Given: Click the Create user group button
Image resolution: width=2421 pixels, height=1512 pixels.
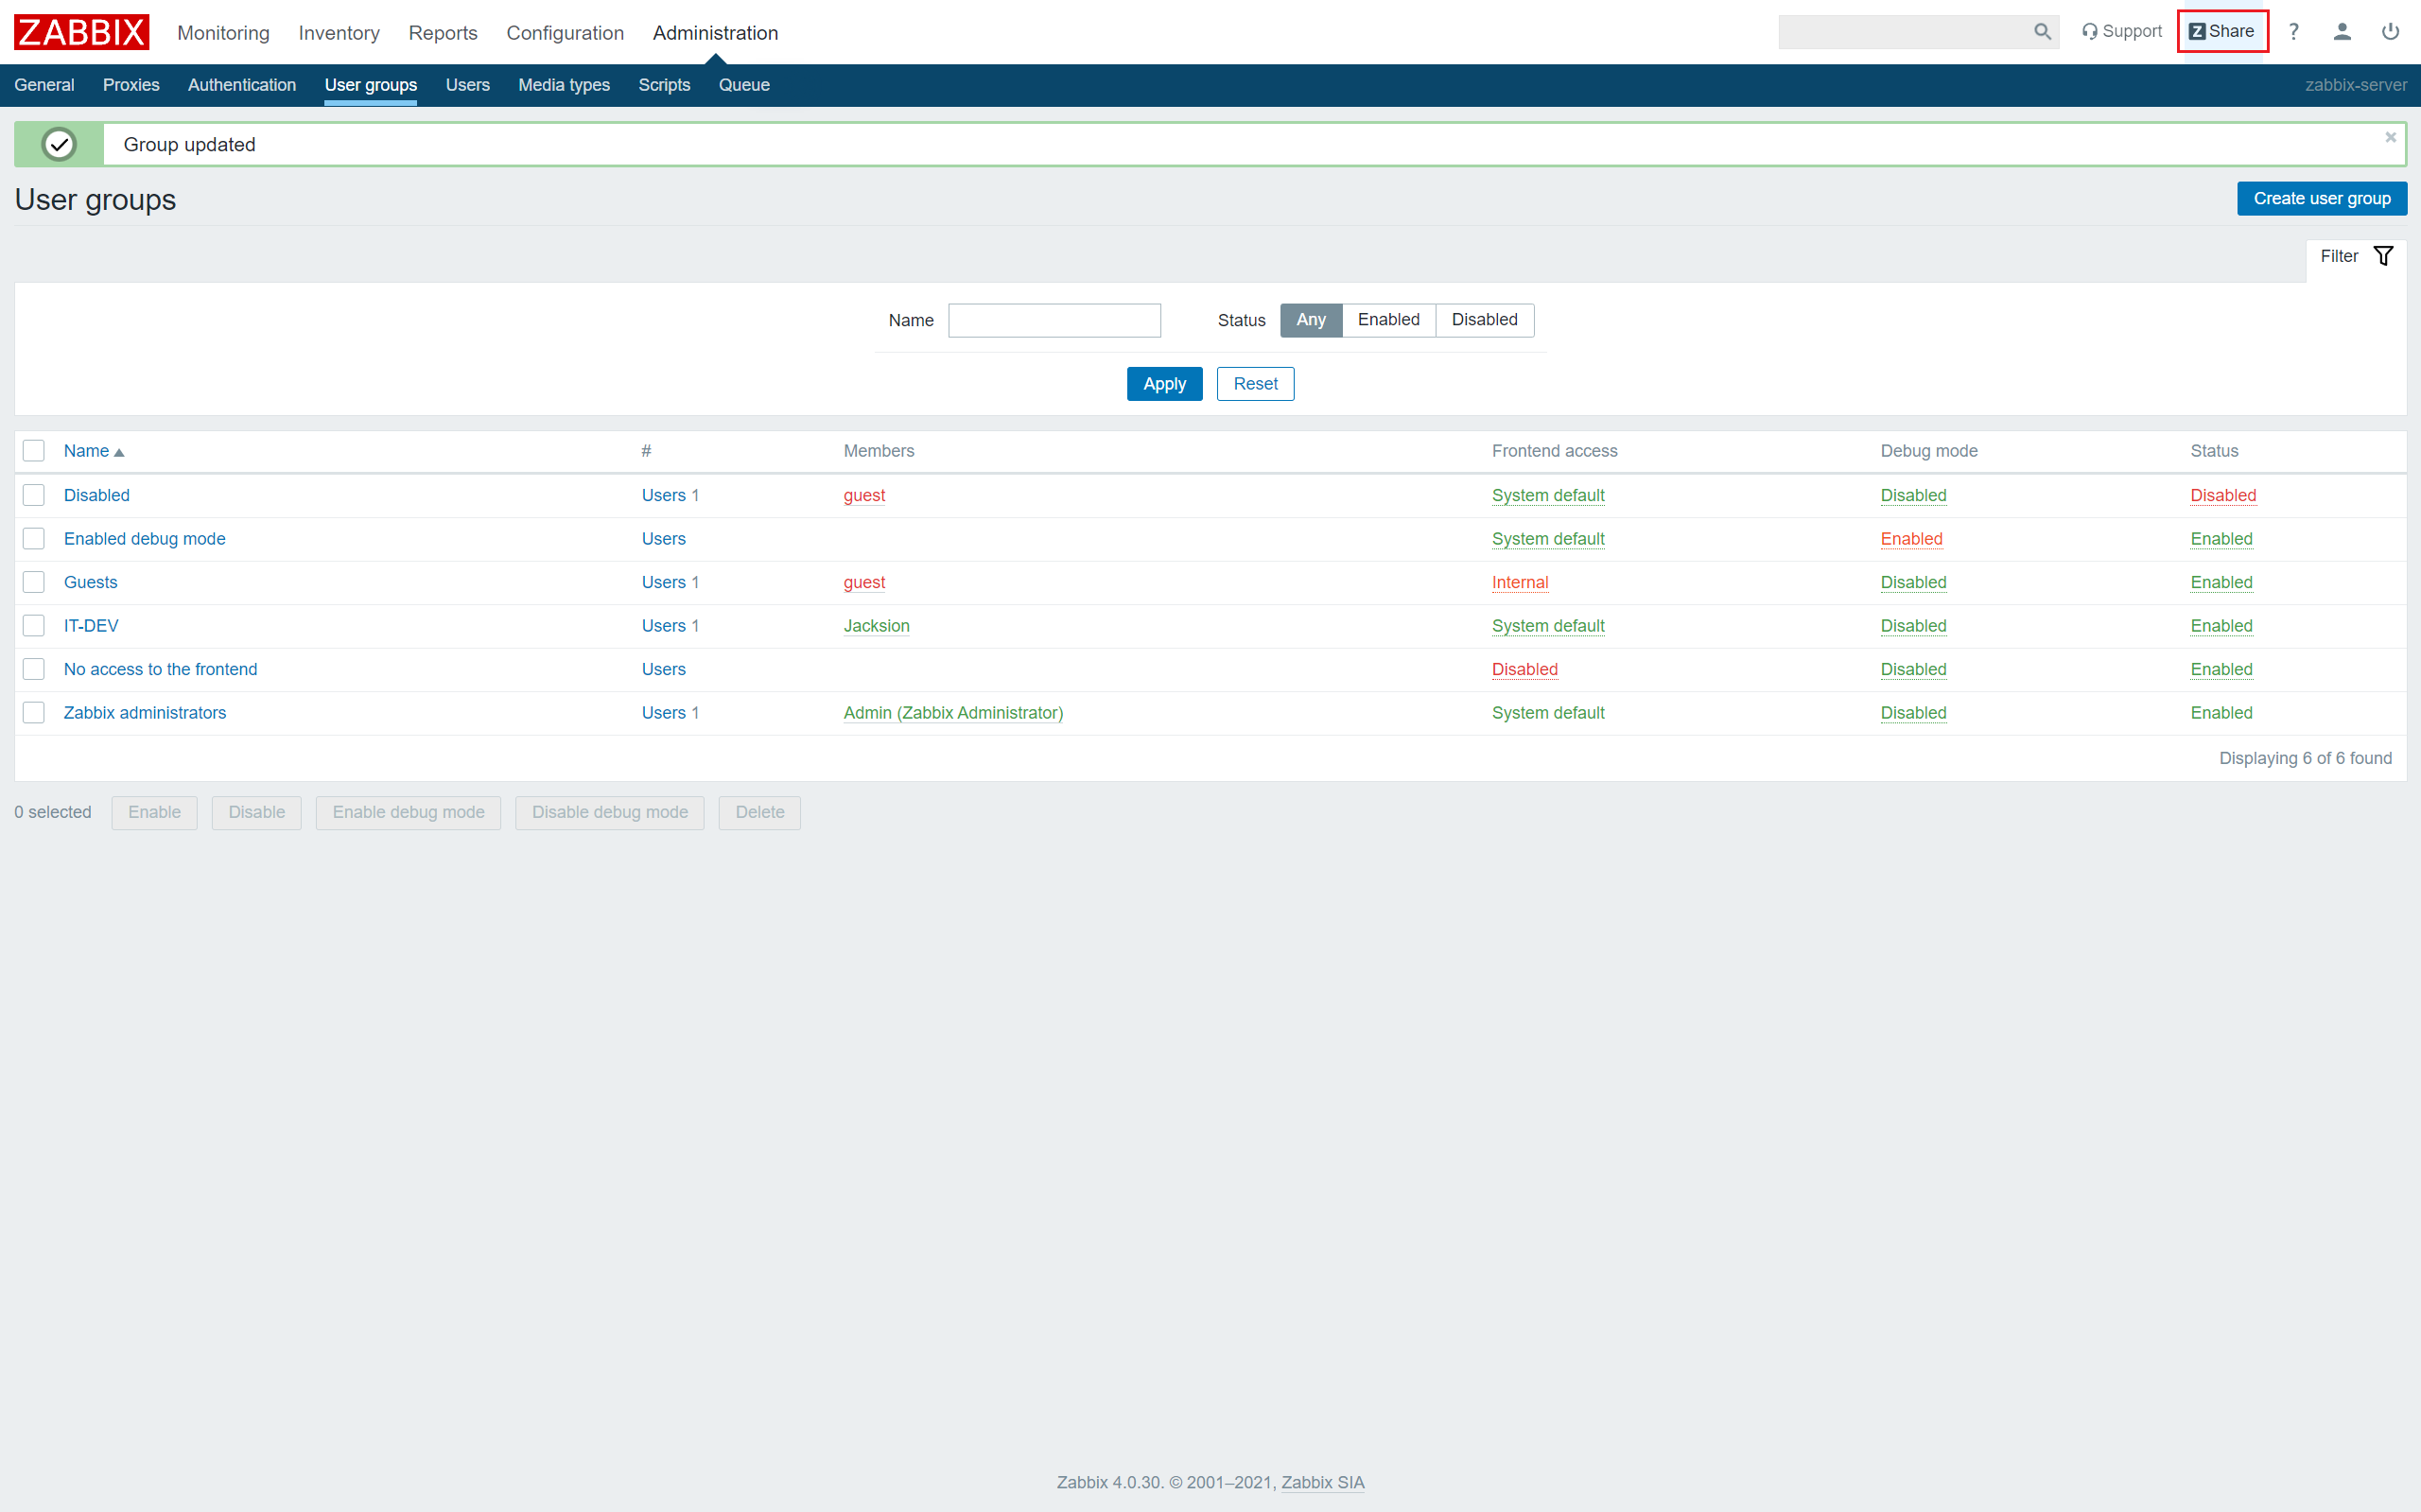Looking at the screenshot, I should pyautogui.click(x=2322, y=198).
